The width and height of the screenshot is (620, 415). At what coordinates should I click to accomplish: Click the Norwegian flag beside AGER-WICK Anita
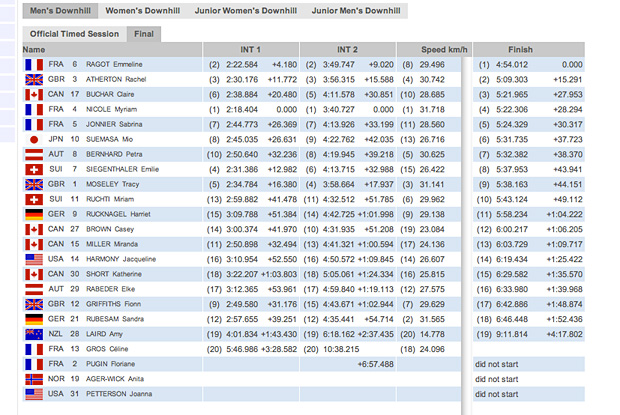click(x=34, y=379)
